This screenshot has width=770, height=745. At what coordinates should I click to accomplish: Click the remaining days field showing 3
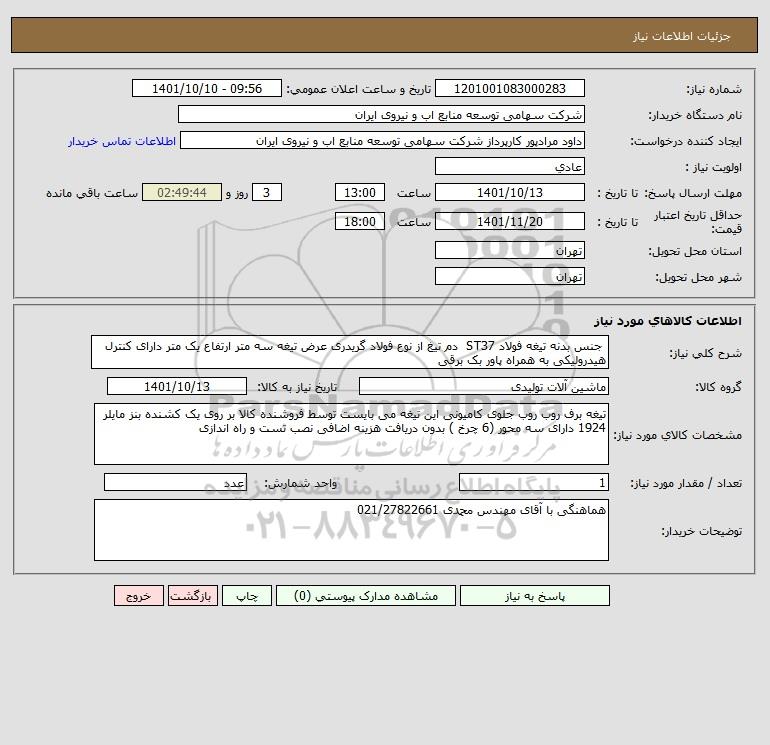[x=267, y=193]
